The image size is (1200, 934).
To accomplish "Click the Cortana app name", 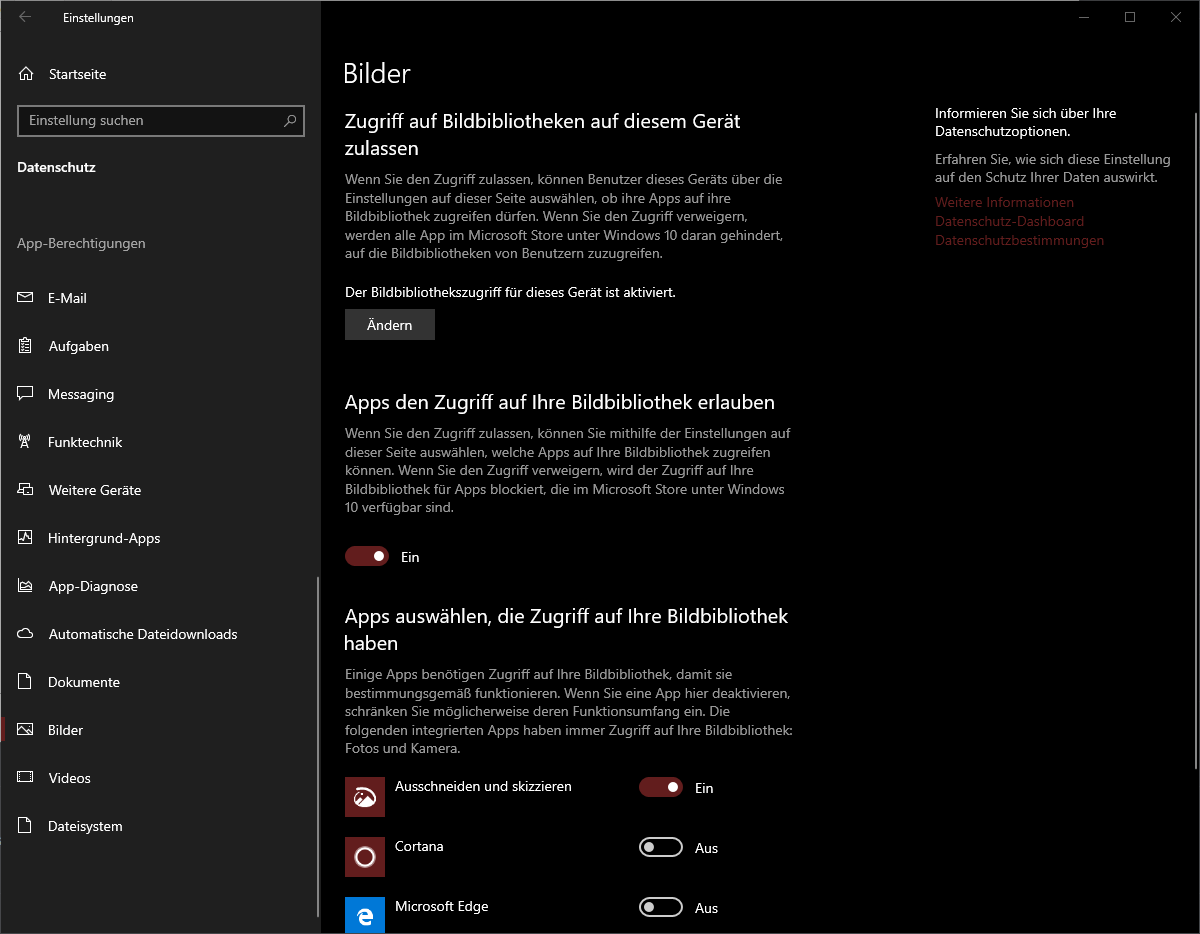I will (x=419, y=846).
